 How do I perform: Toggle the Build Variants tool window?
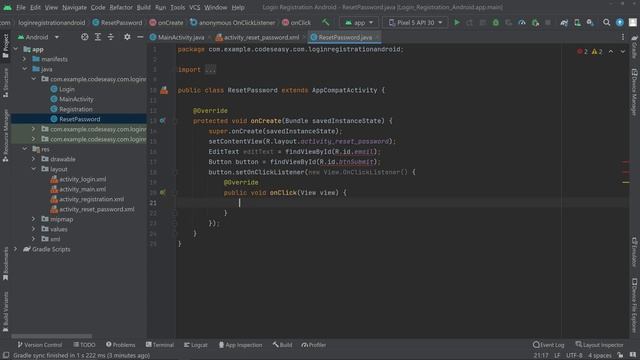point(5,311)
